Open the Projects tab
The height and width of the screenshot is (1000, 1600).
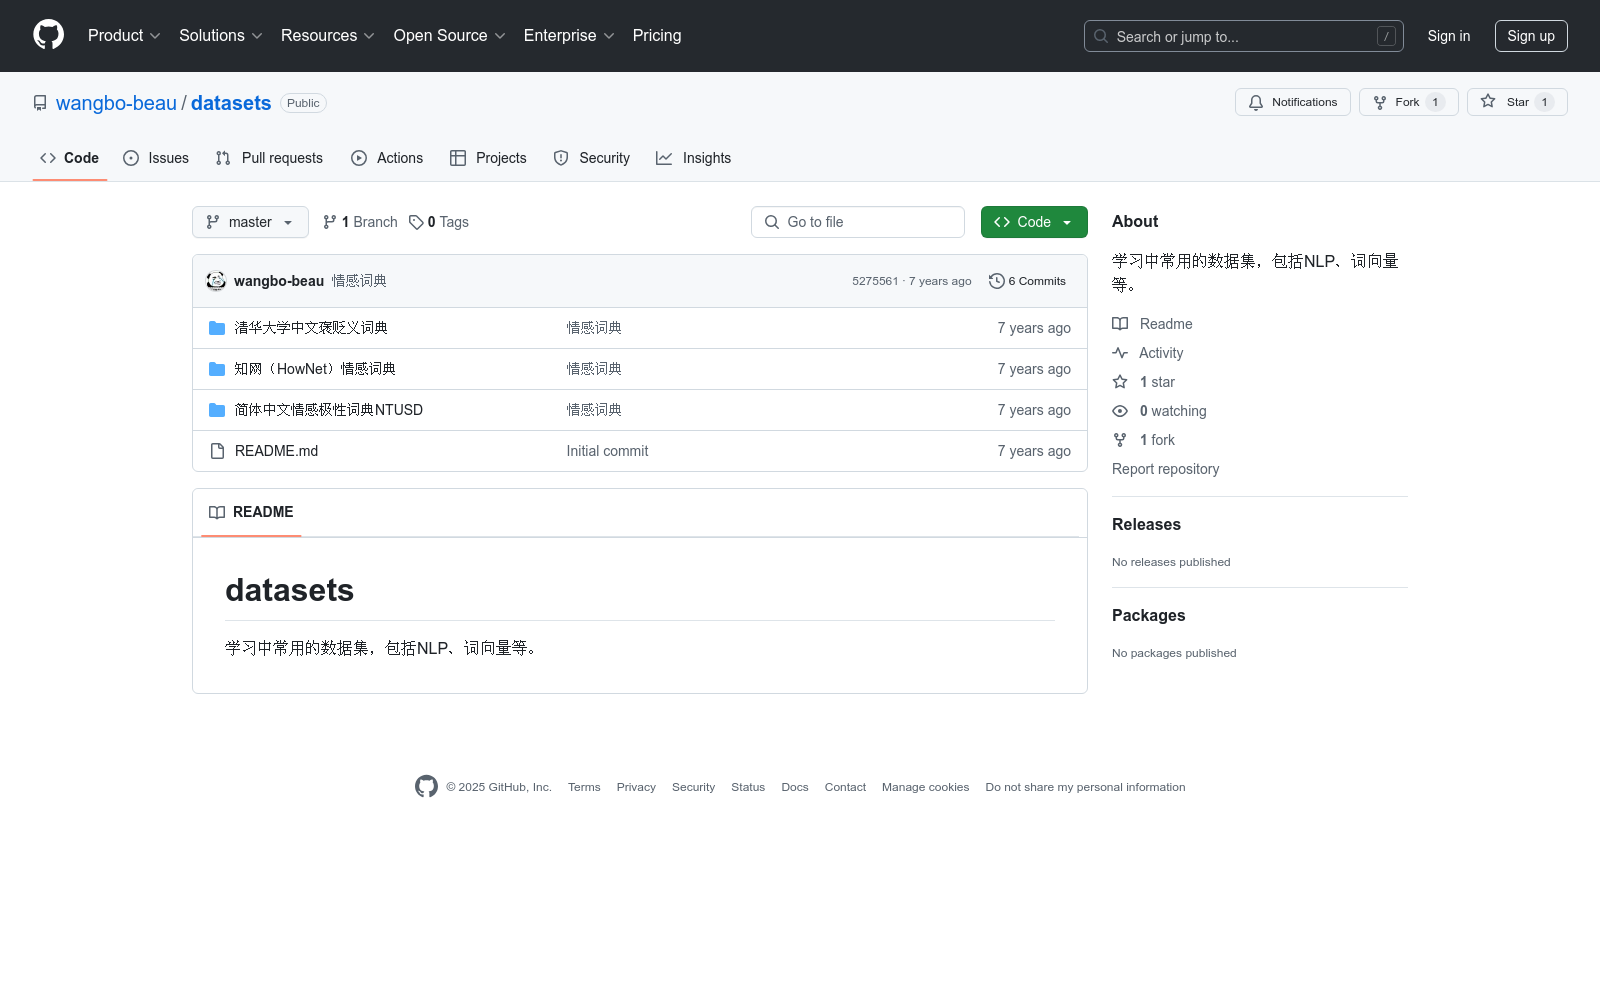point(488,158)
